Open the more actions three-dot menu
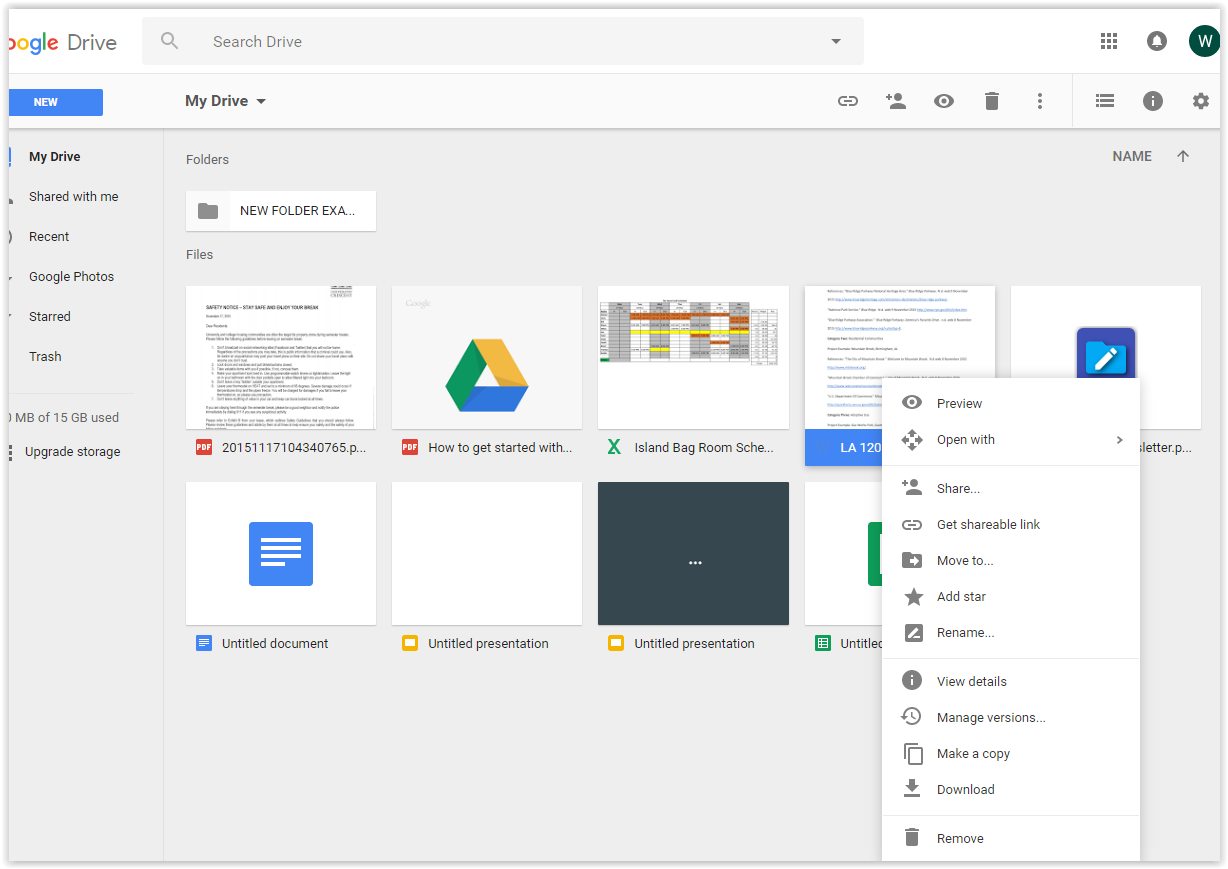1228x869 pixels. [x=1040, y=101]
